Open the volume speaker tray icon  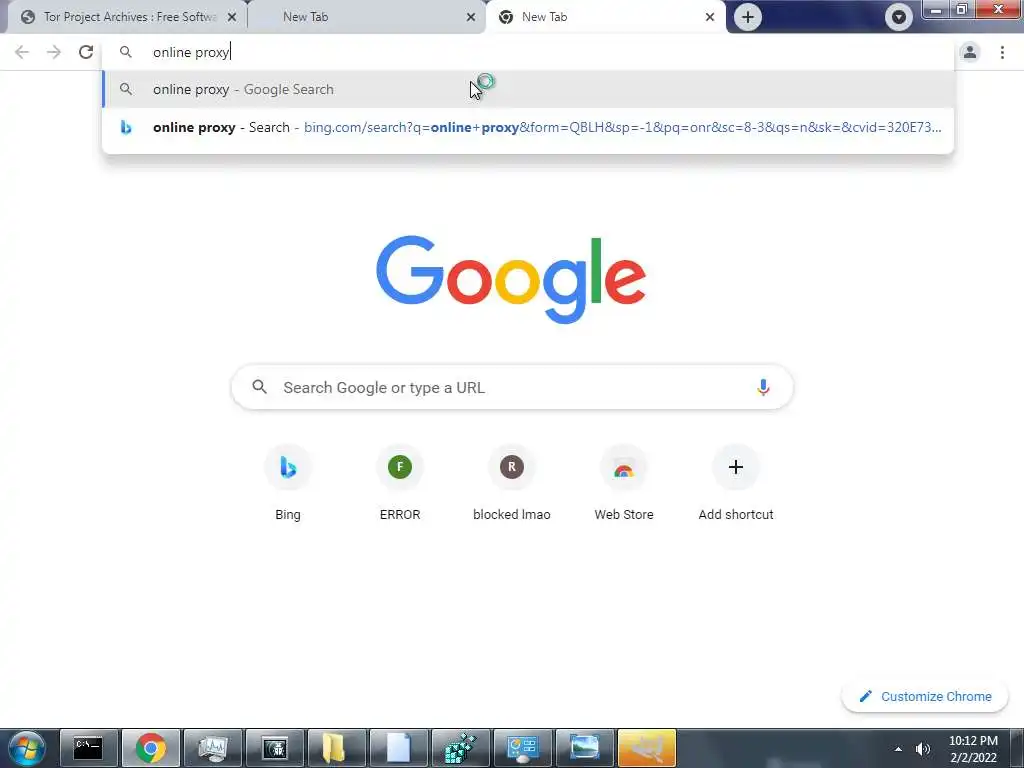[923, 749]
